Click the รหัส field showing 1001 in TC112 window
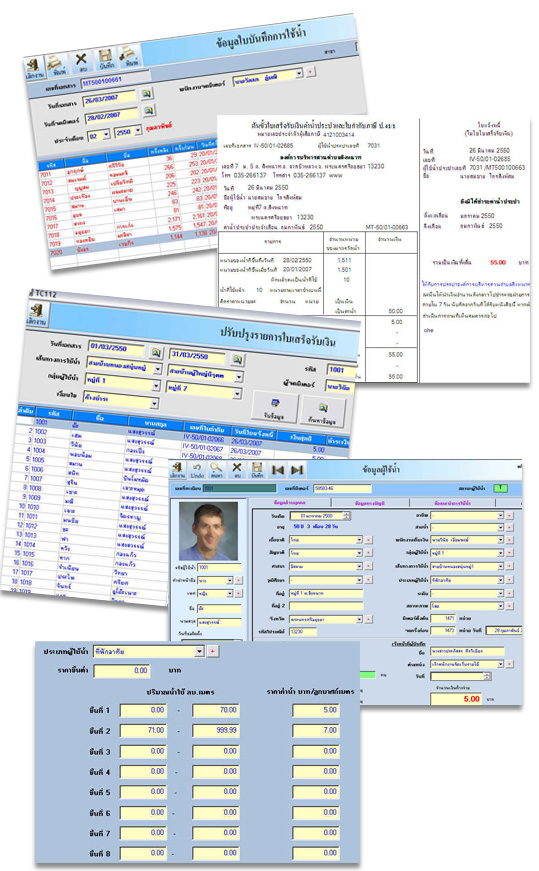Screen dimensions: 539x871 coord(342,370)
